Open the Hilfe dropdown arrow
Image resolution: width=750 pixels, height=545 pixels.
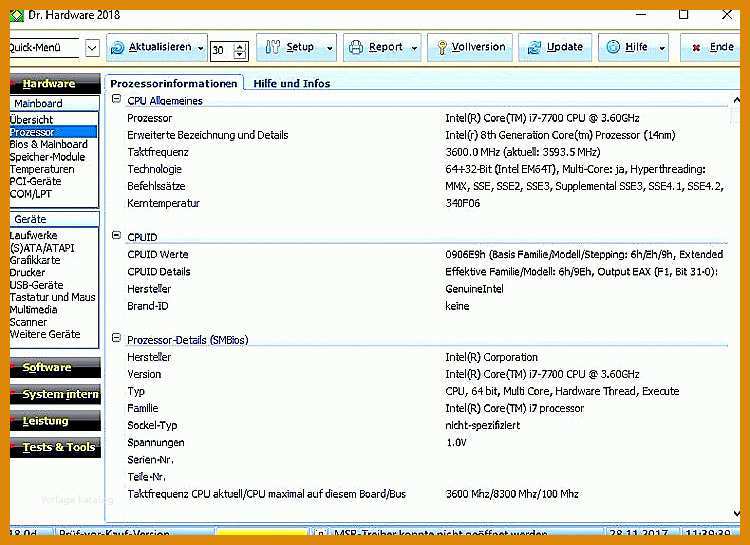(x=662, y=48)
